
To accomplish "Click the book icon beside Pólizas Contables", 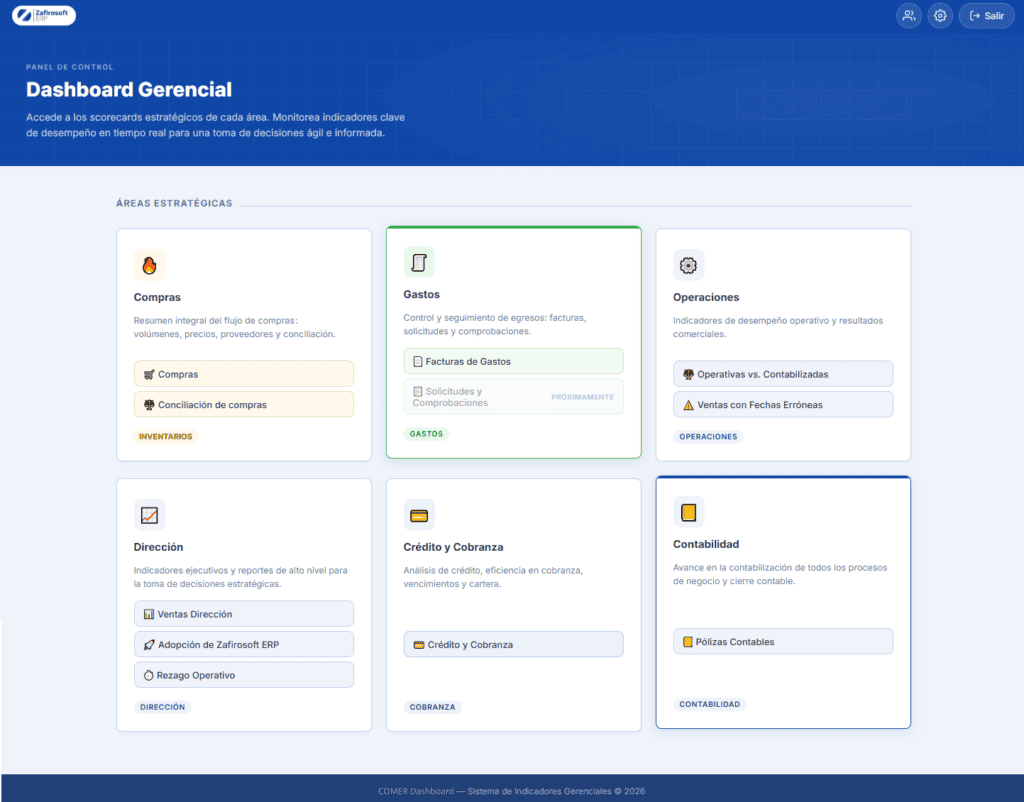I will pyautogui.click(x=688, y=642).
